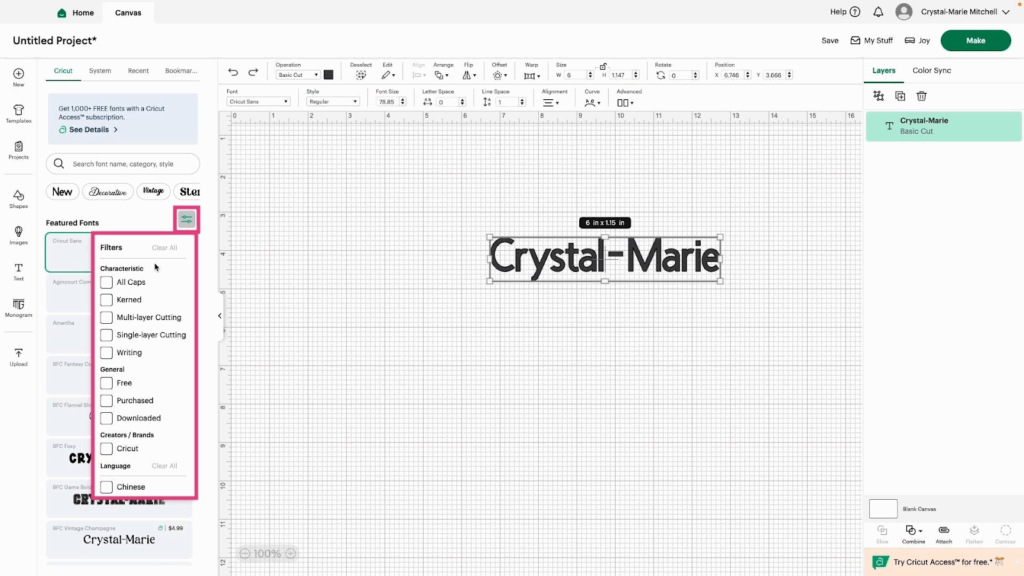The height and width of the screenshot is (576, 1024).
Task: Check the Multi-layer Cutting filter
Action: 106,317
